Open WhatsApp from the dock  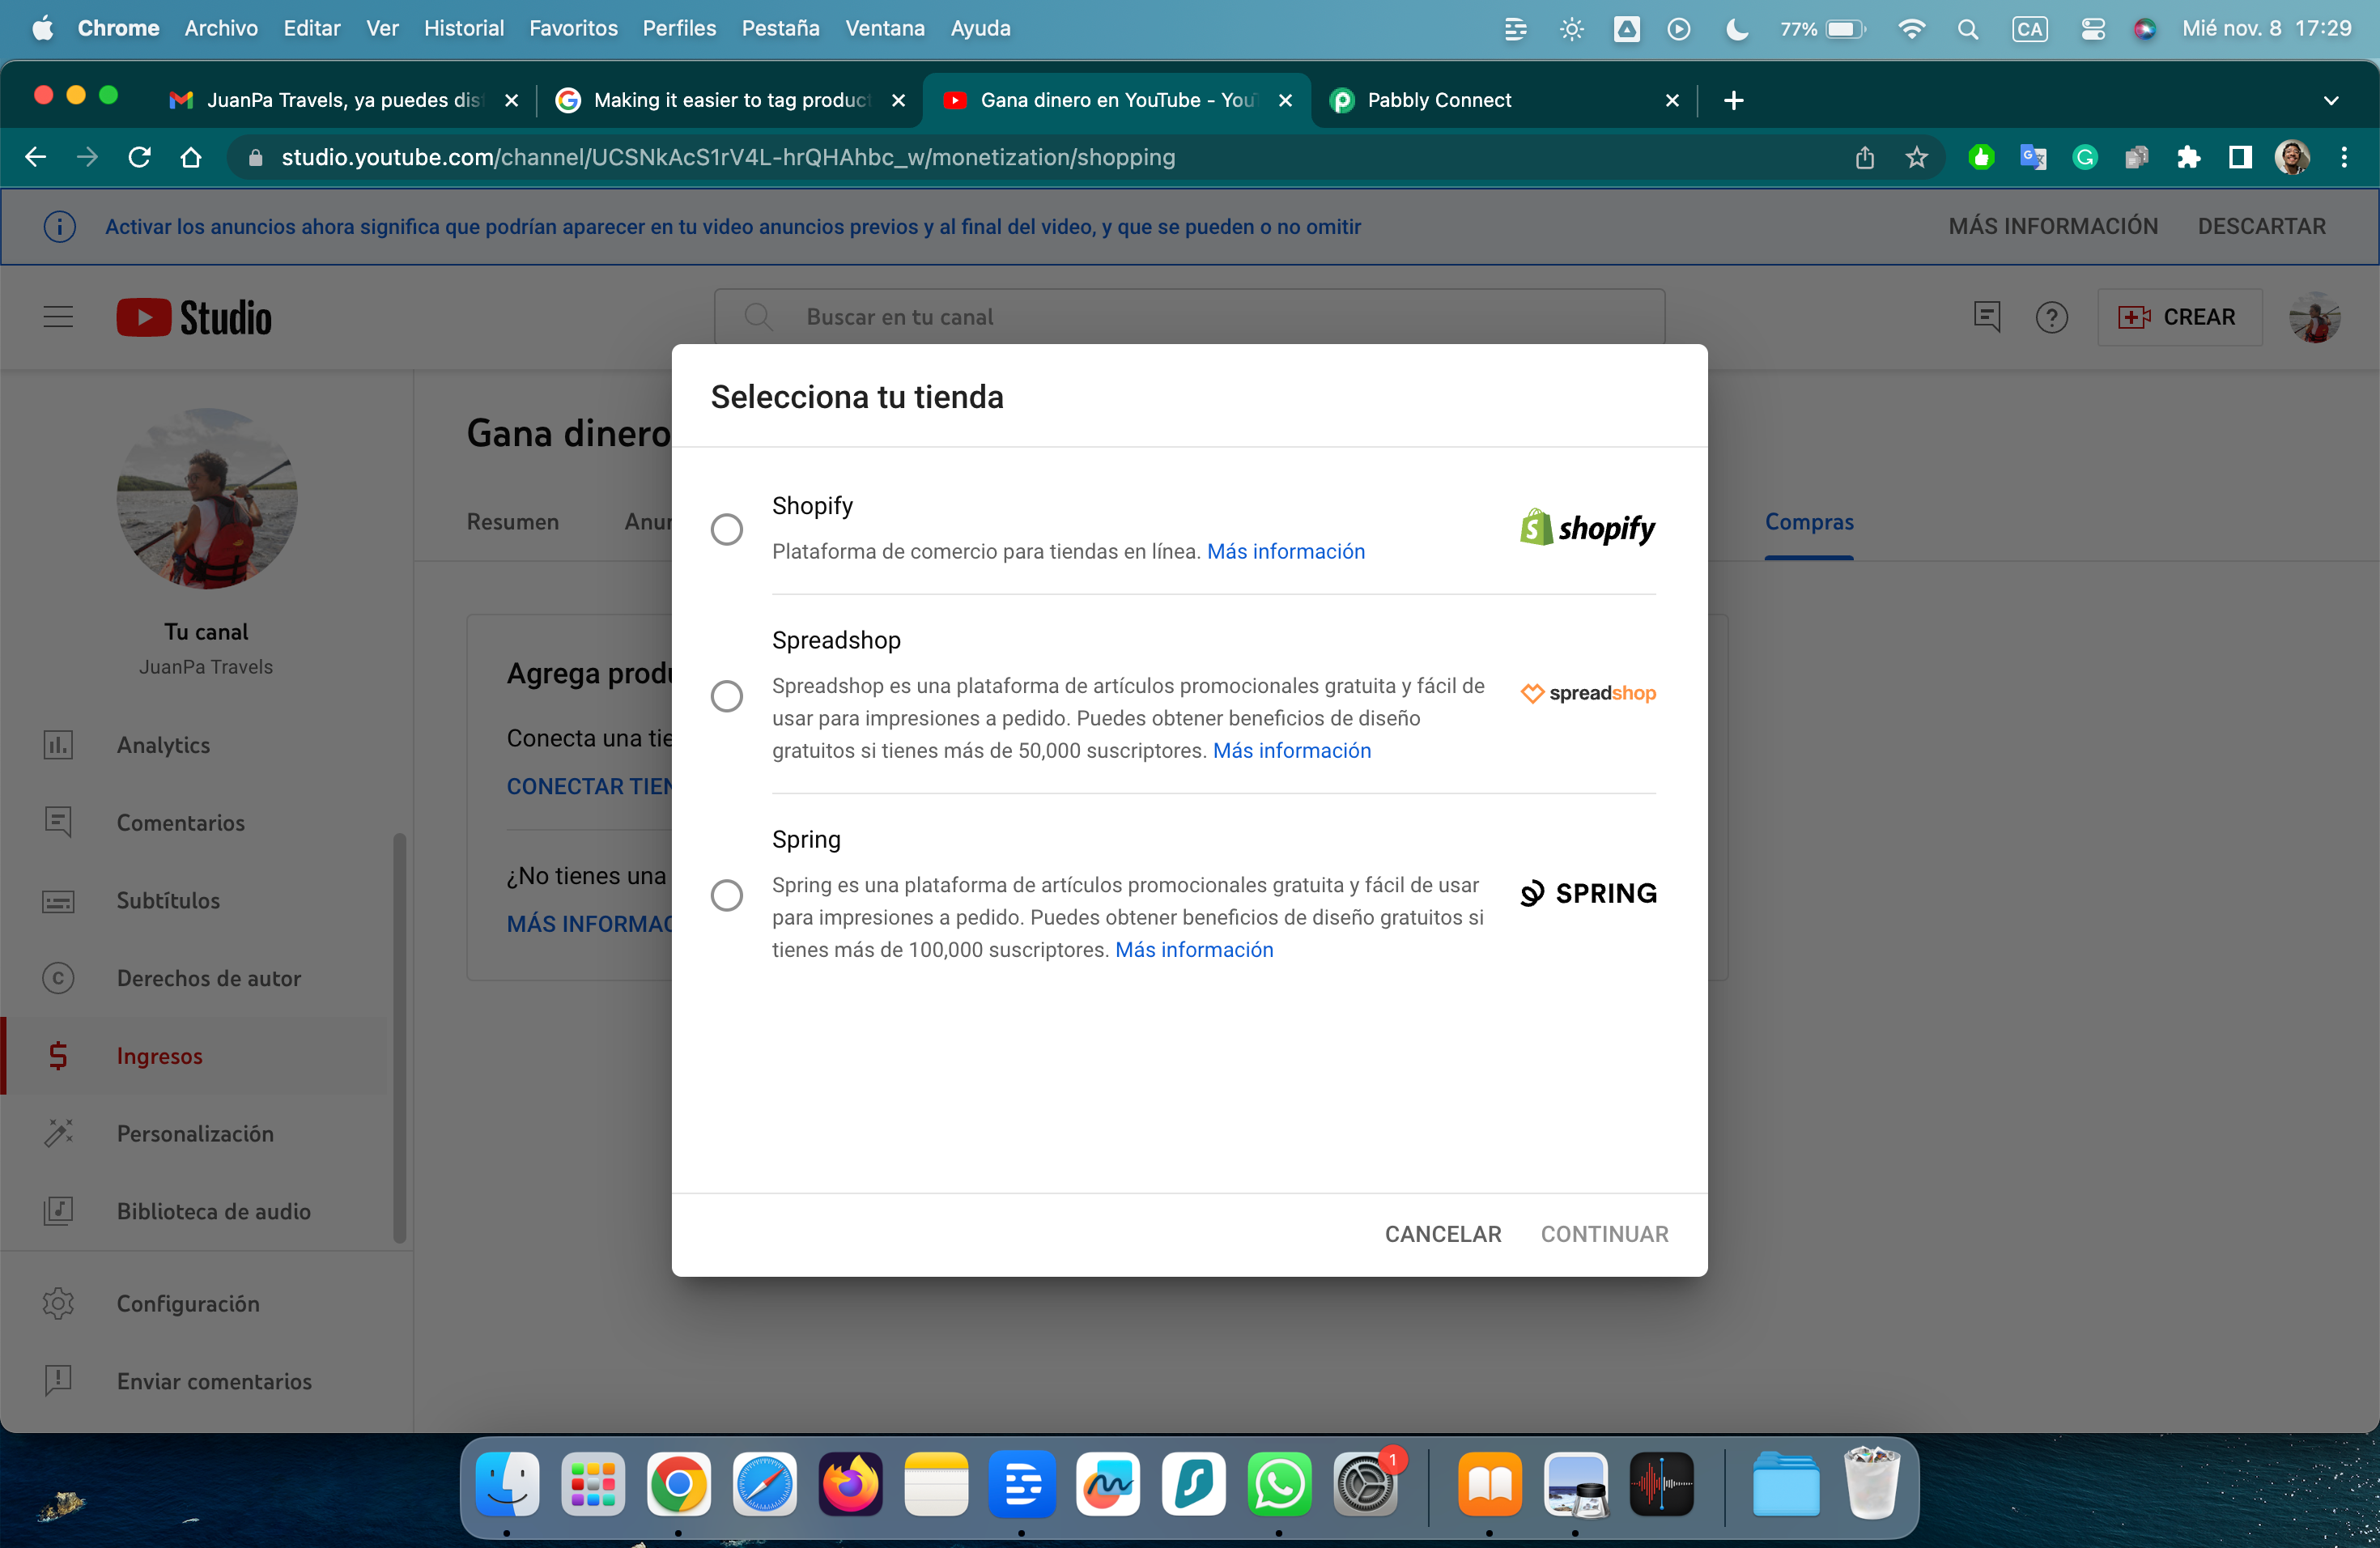(1279, 1484)
